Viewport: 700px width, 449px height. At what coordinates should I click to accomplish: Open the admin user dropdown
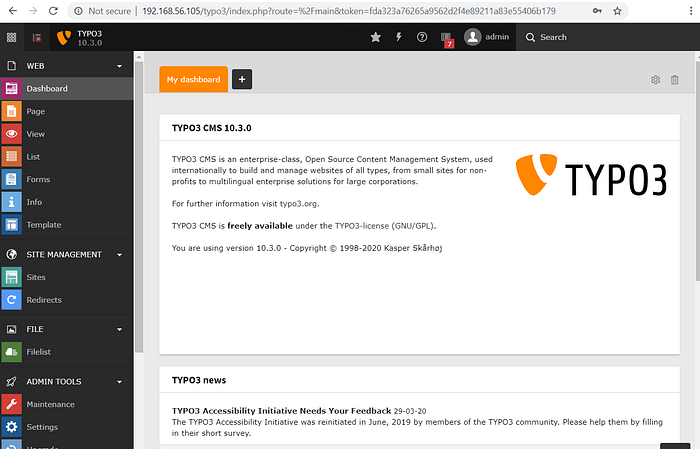(487, 37)
